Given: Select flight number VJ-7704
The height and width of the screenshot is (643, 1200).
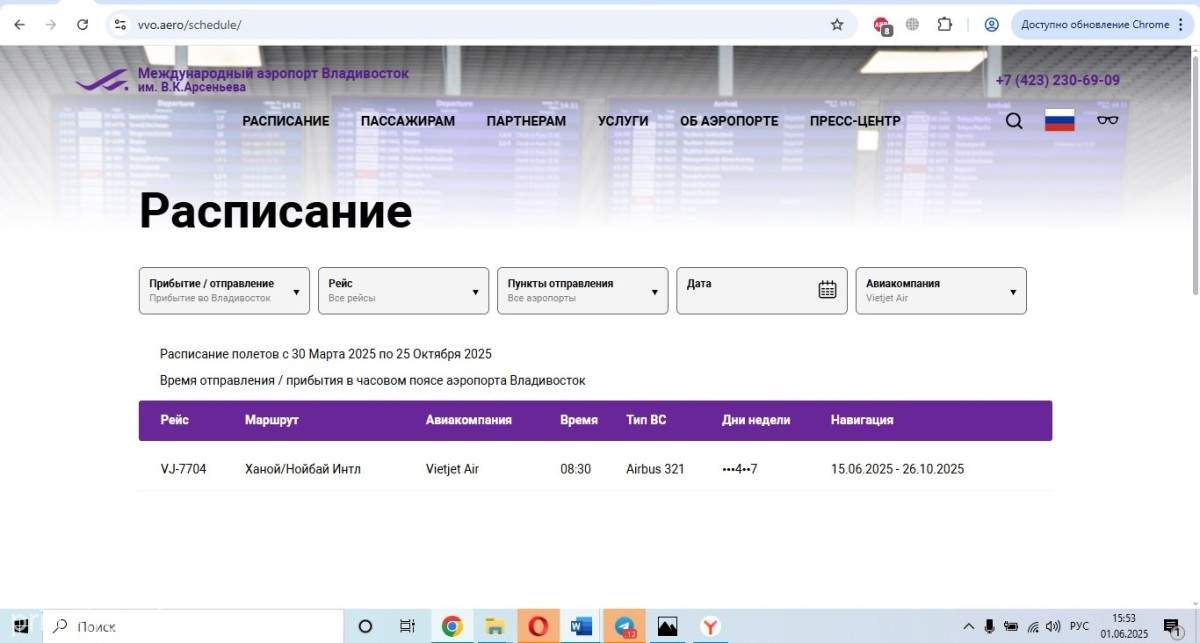Looking at the screenshot, I should 184,469.
